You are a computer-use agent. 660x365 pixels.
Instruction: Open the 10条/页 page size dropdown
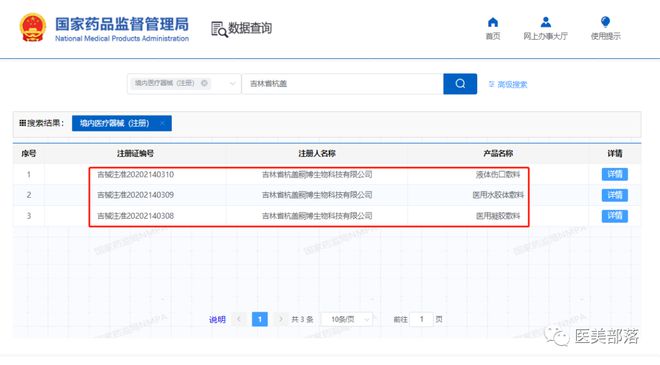(347, 320)
